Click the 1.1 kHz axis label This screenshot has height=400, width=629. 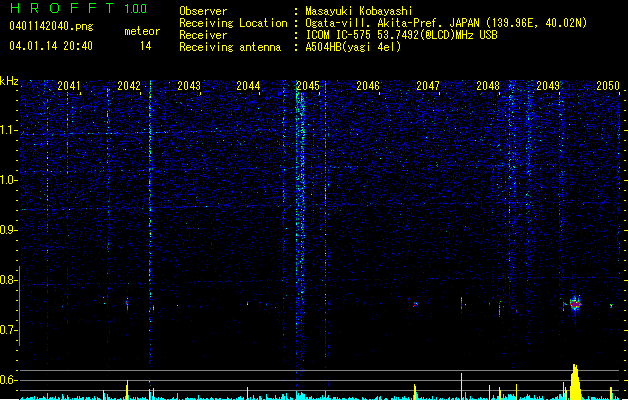coord(7,130)
